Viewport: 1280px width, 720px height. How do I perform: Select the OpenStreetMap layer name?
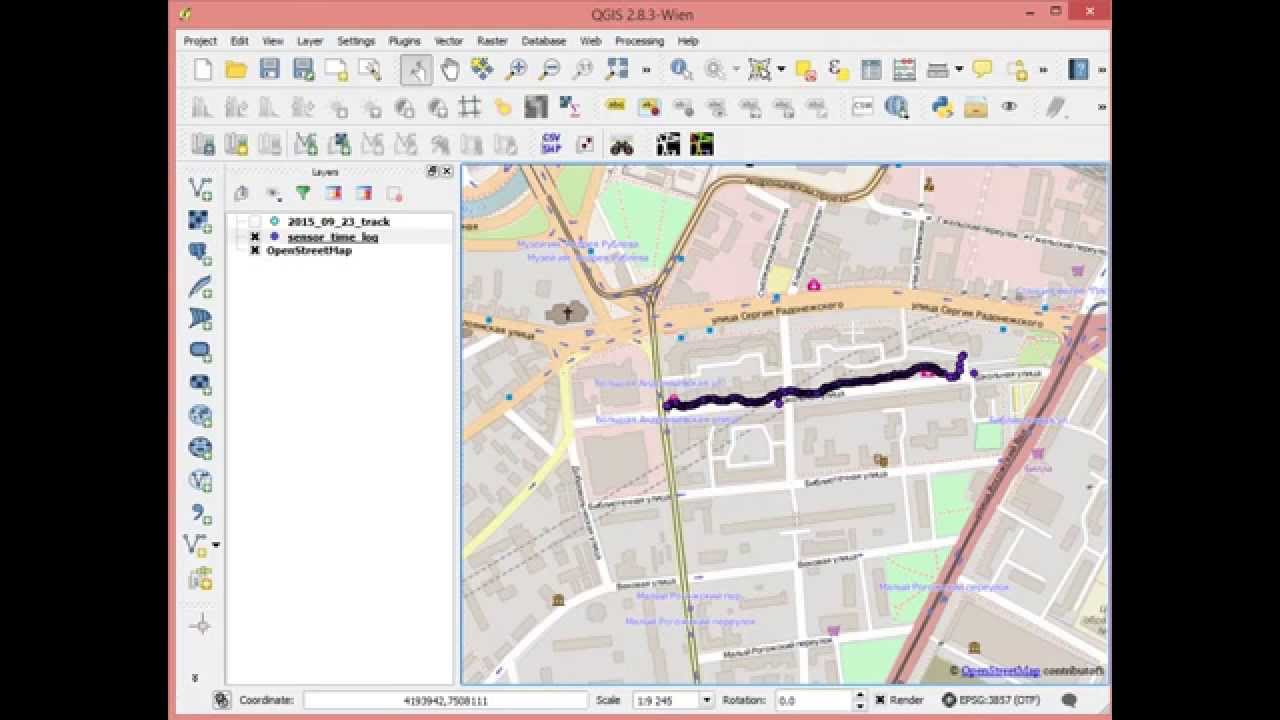pyautogui.click(x=309, y=251)
